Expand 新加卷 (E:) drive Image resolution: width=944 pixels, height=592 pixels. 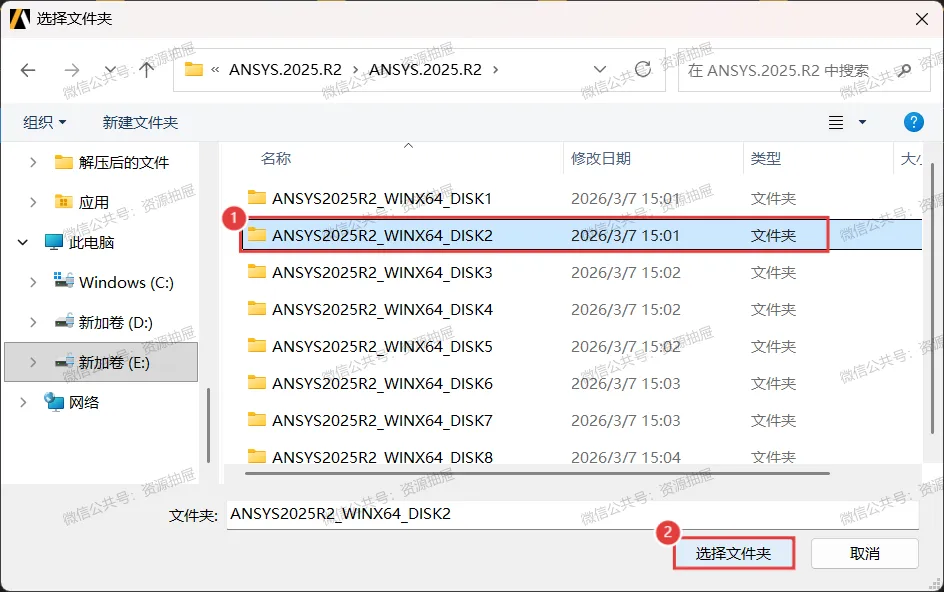coord(33,362)
